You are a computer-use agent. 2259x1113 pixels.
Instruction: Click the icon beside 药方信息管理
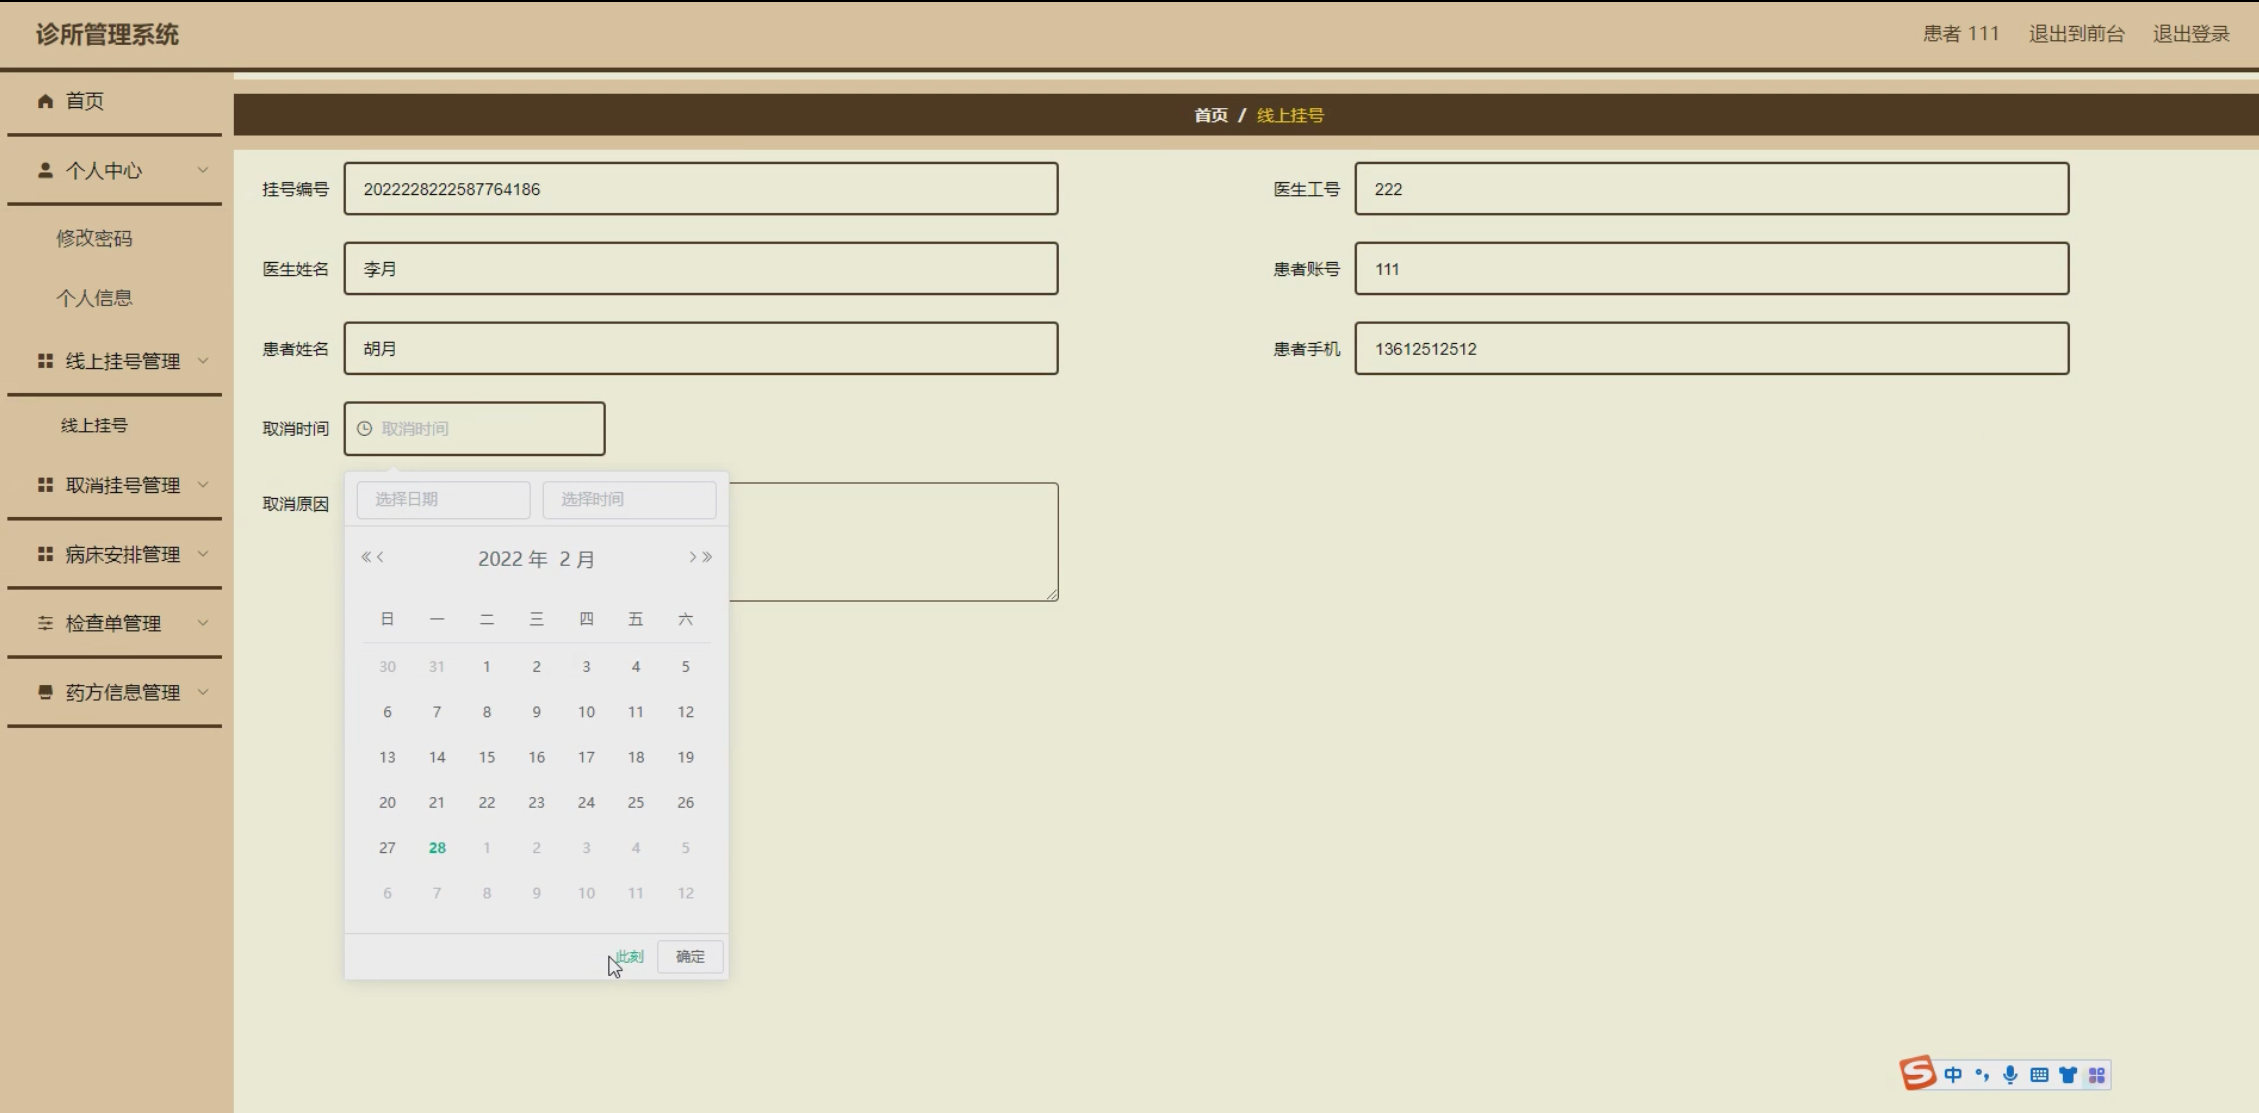point(45,692)
